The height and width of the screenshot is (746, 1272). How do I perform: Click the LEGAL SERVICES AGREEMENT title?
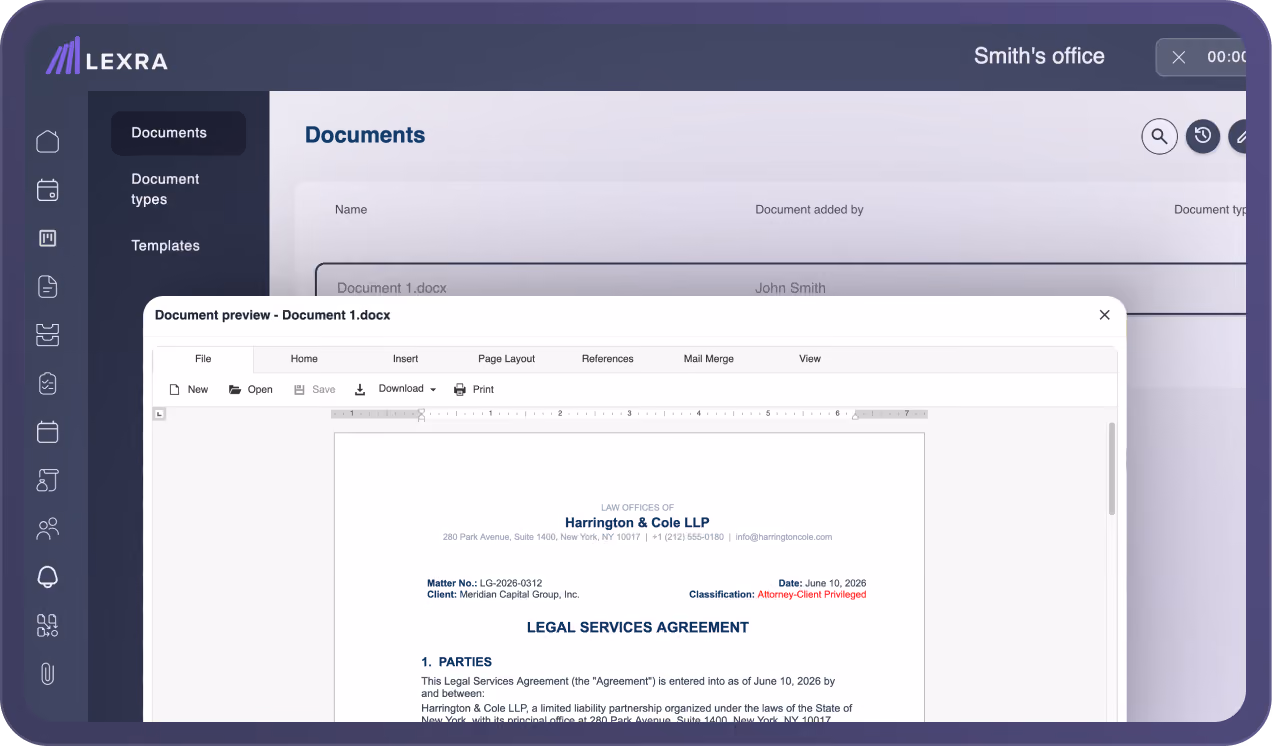click(637, 628)
